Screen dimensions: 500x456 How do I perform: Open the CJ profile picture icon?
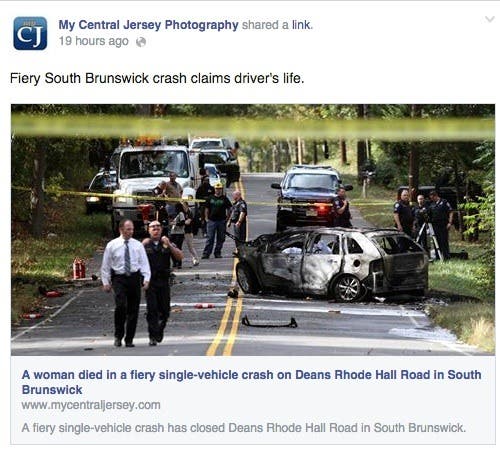point(30,33)
